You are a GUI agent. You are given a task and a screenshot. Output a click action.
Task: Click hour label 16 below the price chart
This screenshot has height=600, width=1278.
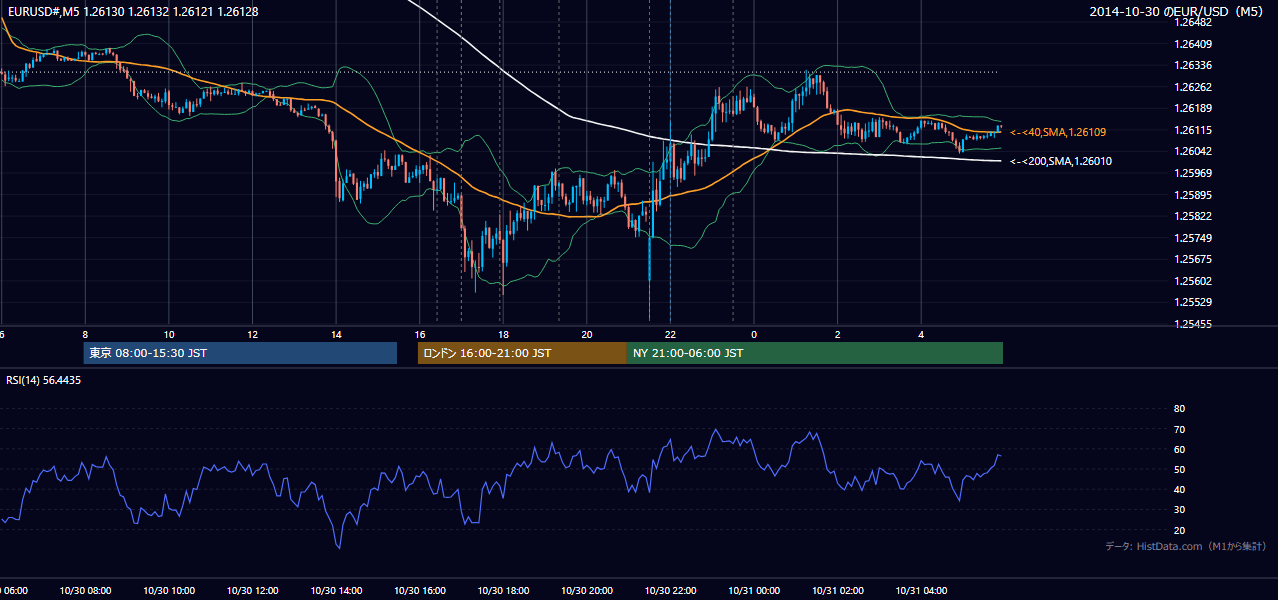point(421,334)
